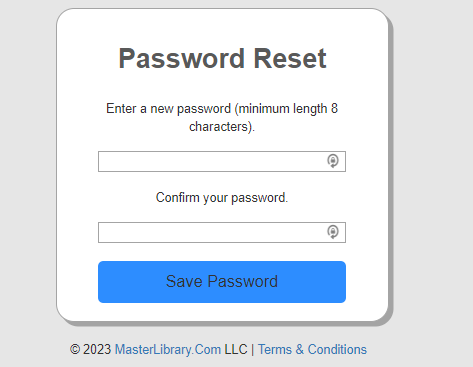Click the 'Confirm your password.' label
473x367 pixels.
coord(222,197)
